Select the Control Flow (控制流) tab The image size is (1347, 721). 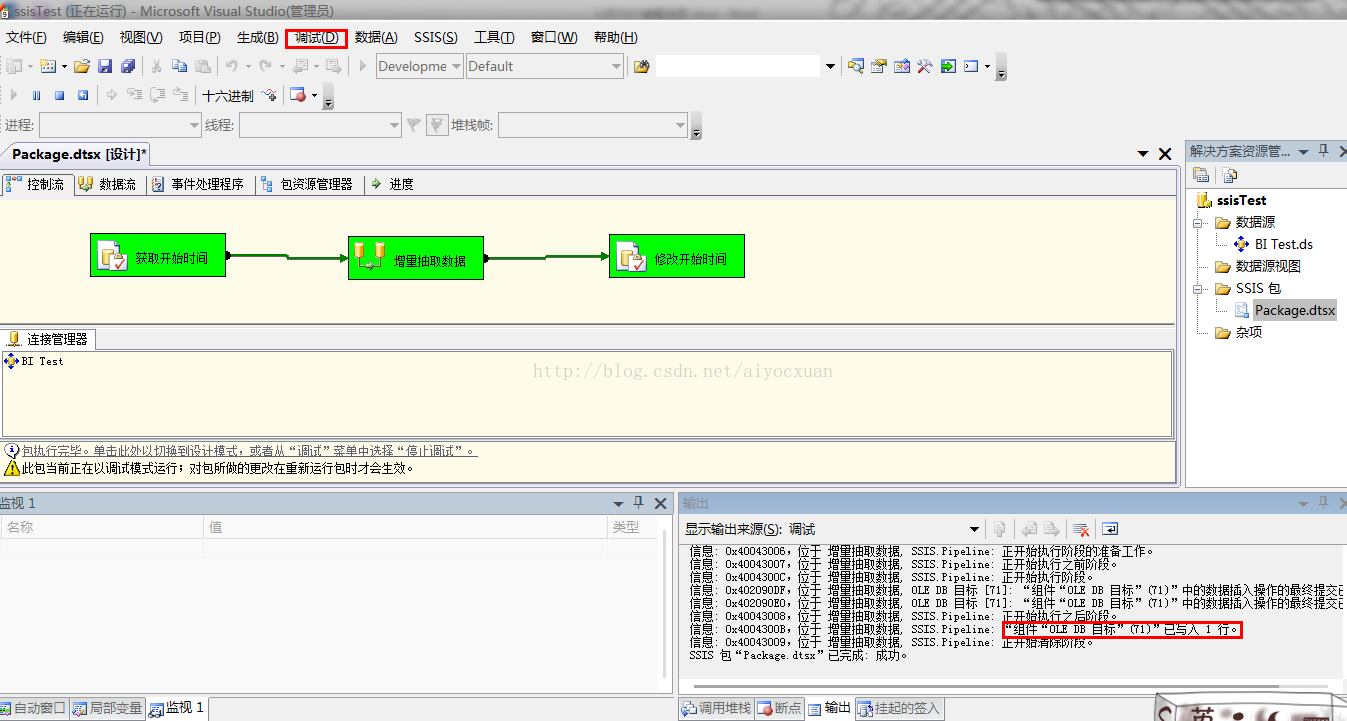[37, 184]
